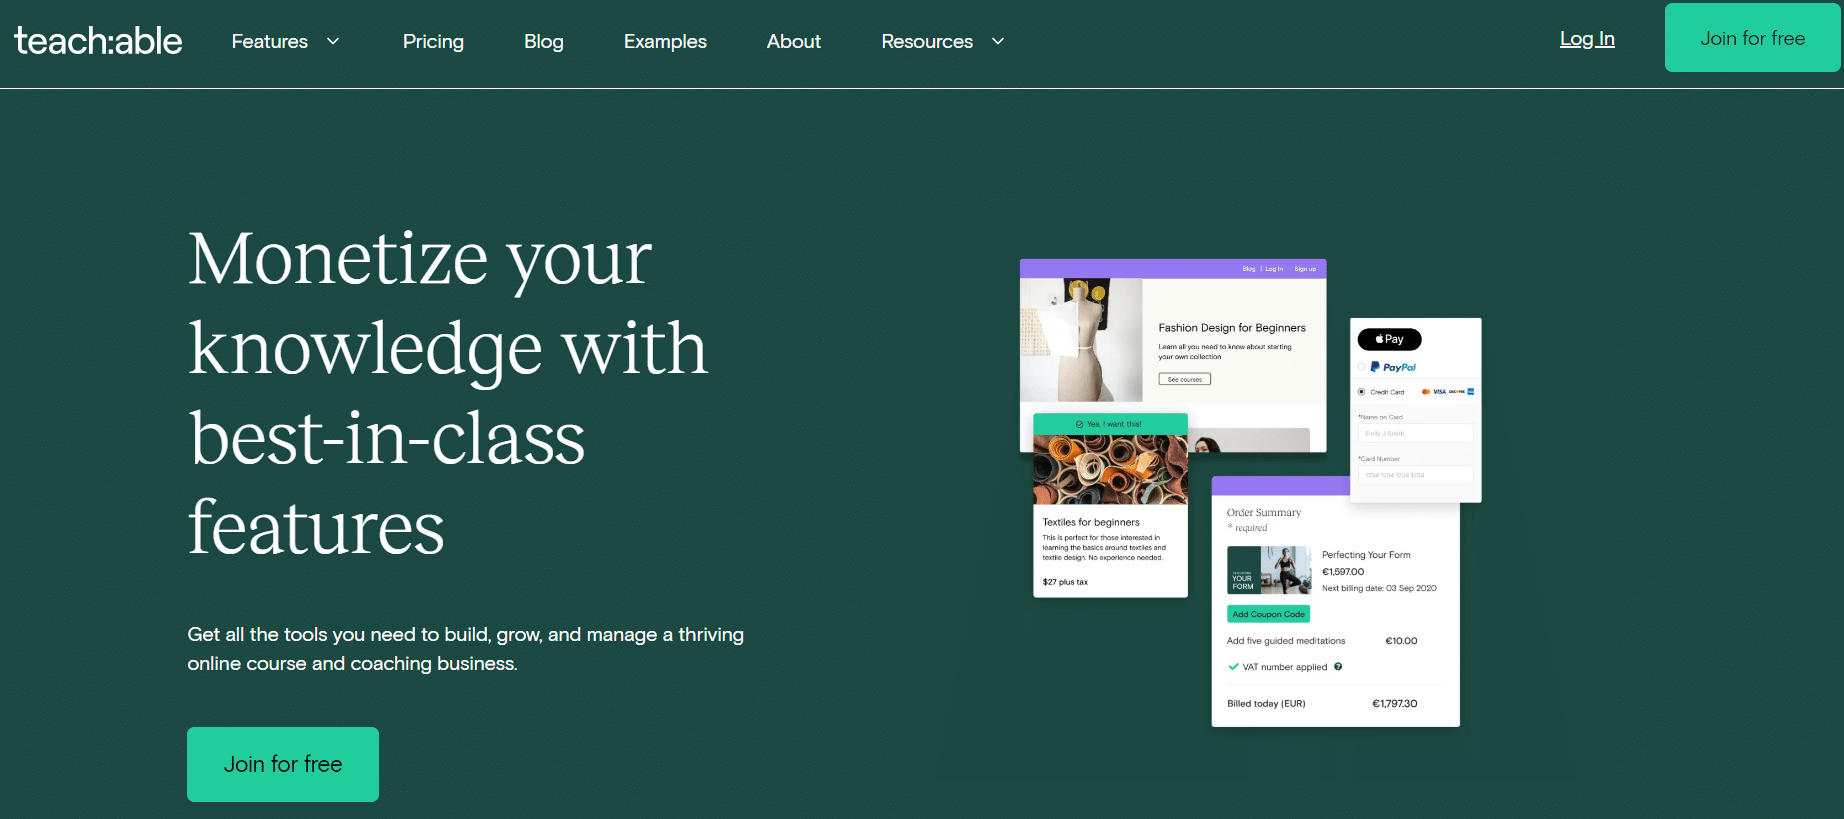Click the Card Number field
The height and width of the screenshot is (819, 1844).
click(1415, 475)
